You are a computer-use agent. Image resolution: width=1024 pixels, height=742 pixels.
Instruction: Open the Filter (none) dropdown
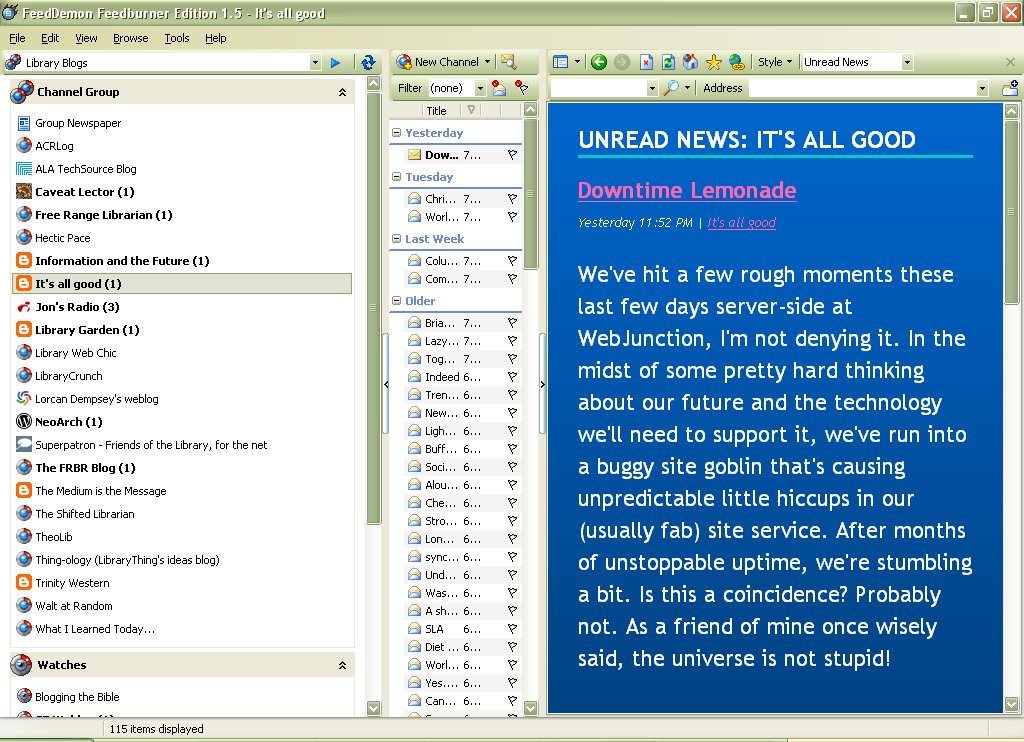(480, 88)
